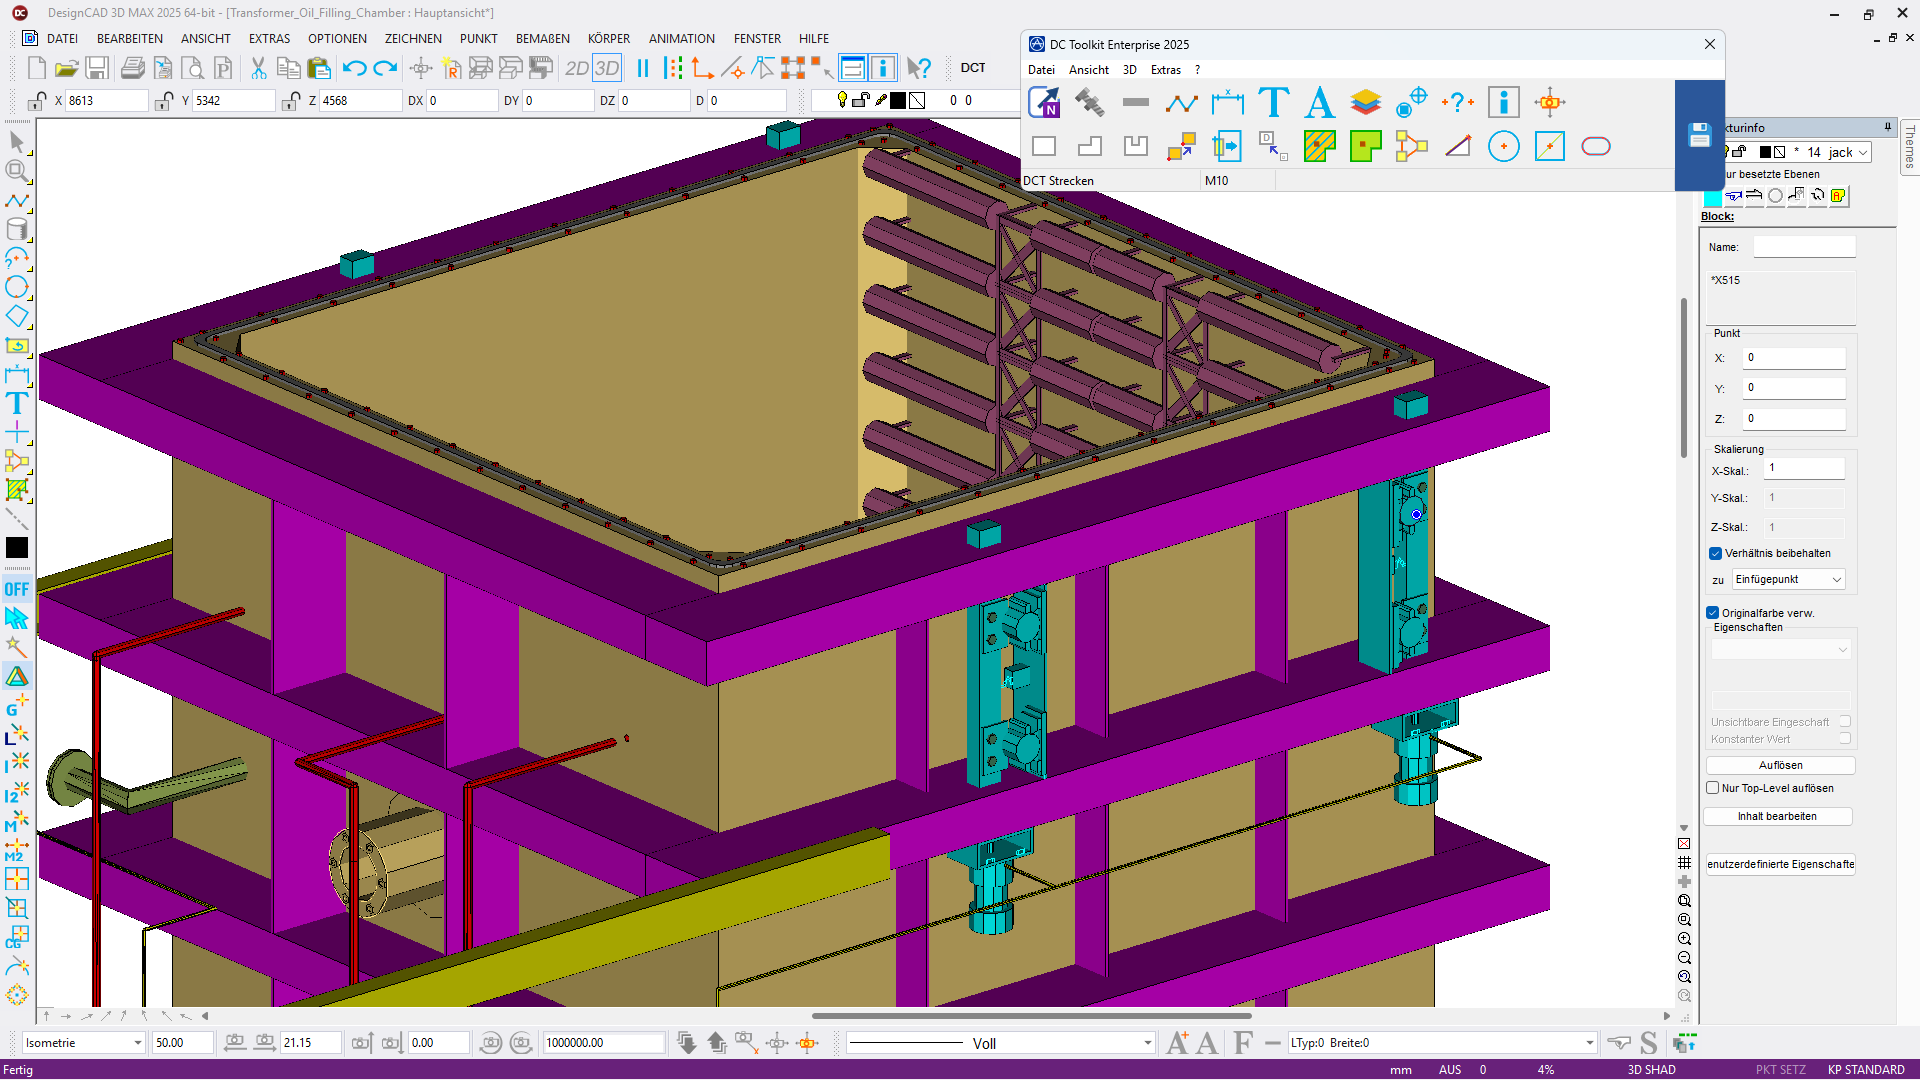Viewport: 1920px width, 1080px height.
Task: Click the Auflösen button
Action: (1780, 766)
